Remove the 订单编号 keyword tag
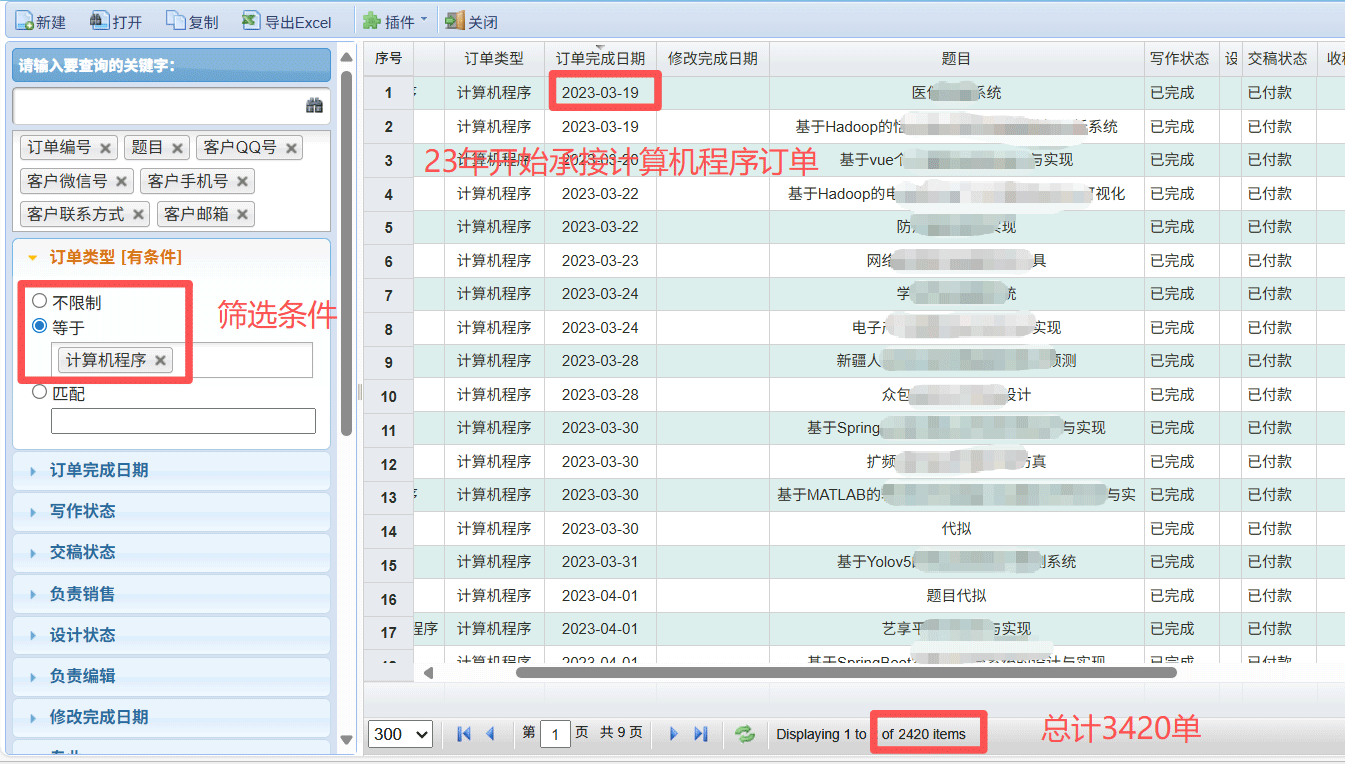Viewport: 1345px width, 764px height. pos(105,148)
